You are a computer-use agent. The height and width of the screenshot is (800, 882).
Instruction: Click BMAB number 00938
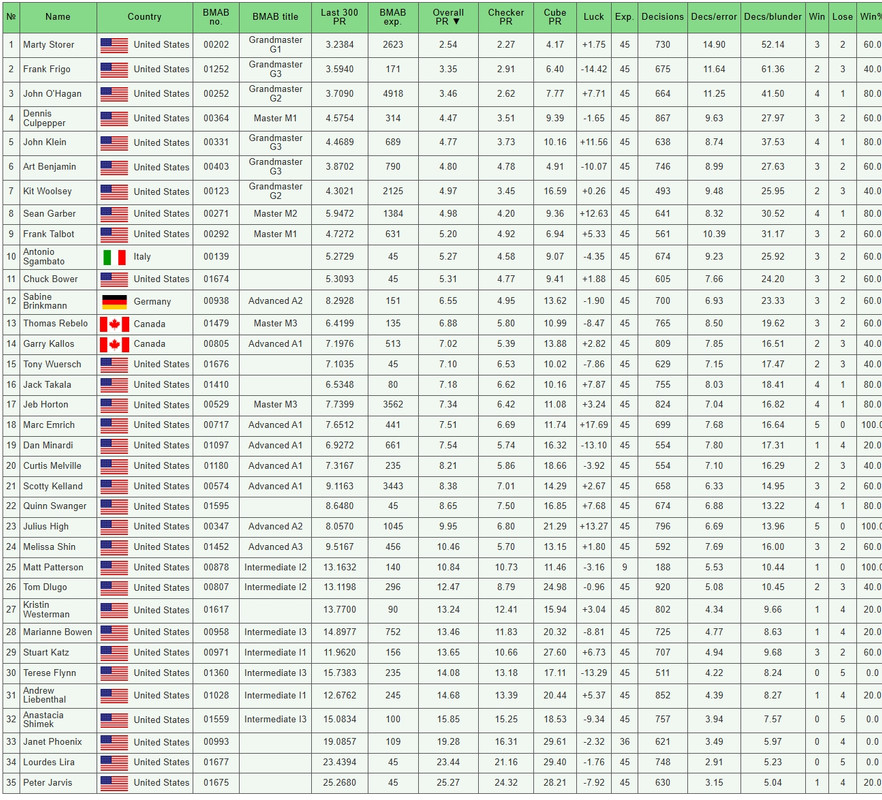tap(216, 301)
